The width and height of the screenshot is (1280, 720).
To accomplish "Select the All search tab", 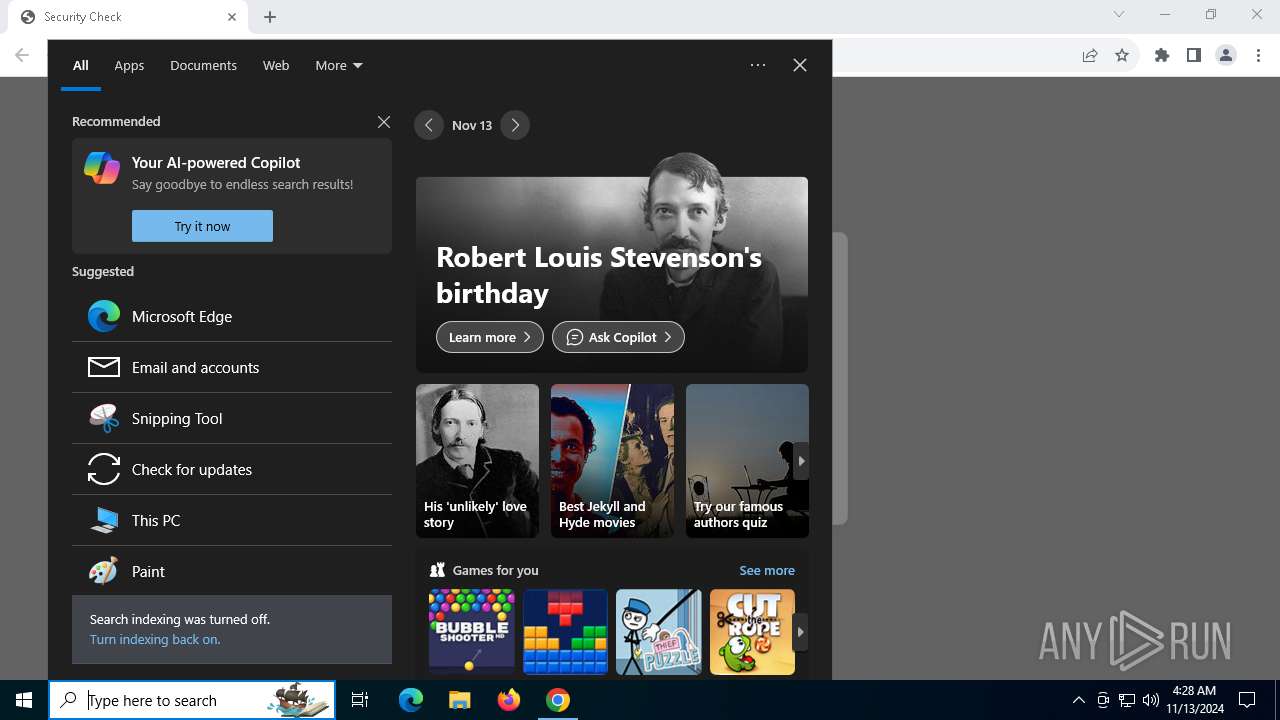I will [81, 65].
